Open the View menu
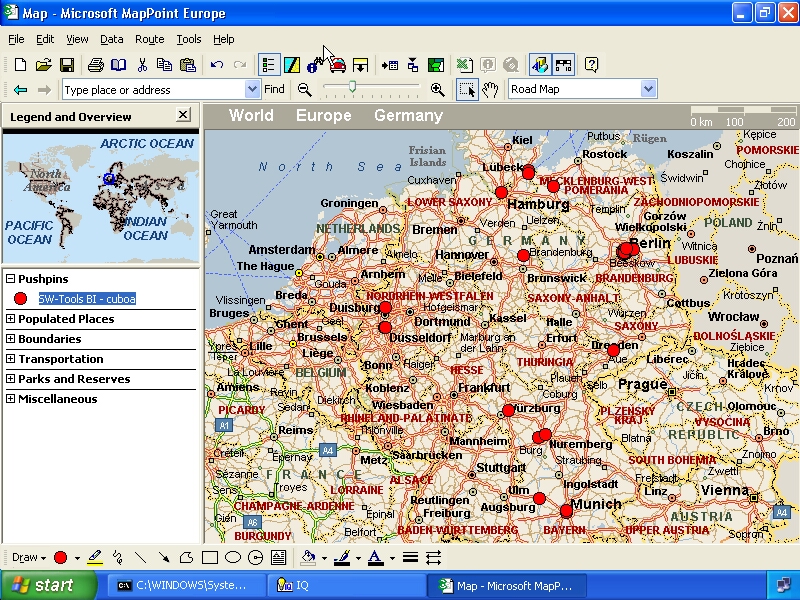Viewport: 800px width, 600px height. (77, 39)
